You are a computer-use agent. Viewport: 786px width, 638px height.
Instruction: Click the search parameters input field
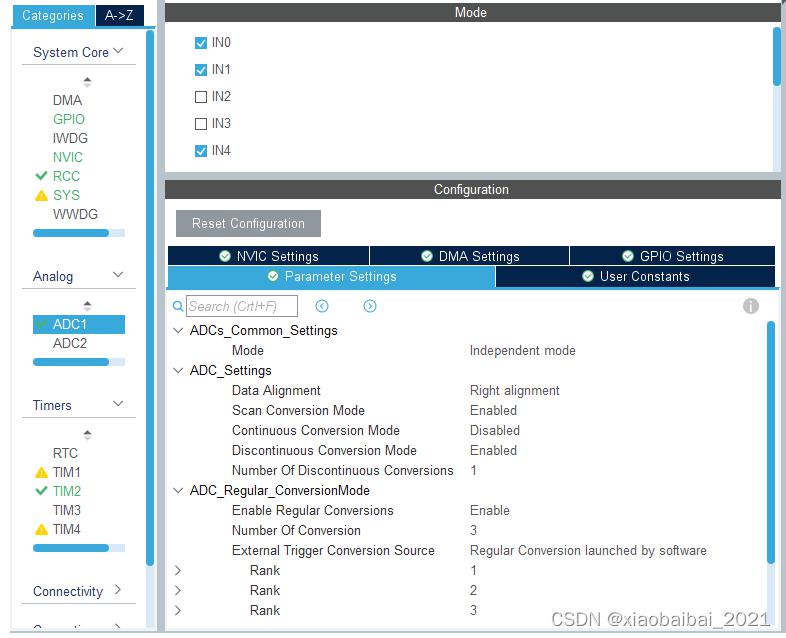click(x=245, y=306)
